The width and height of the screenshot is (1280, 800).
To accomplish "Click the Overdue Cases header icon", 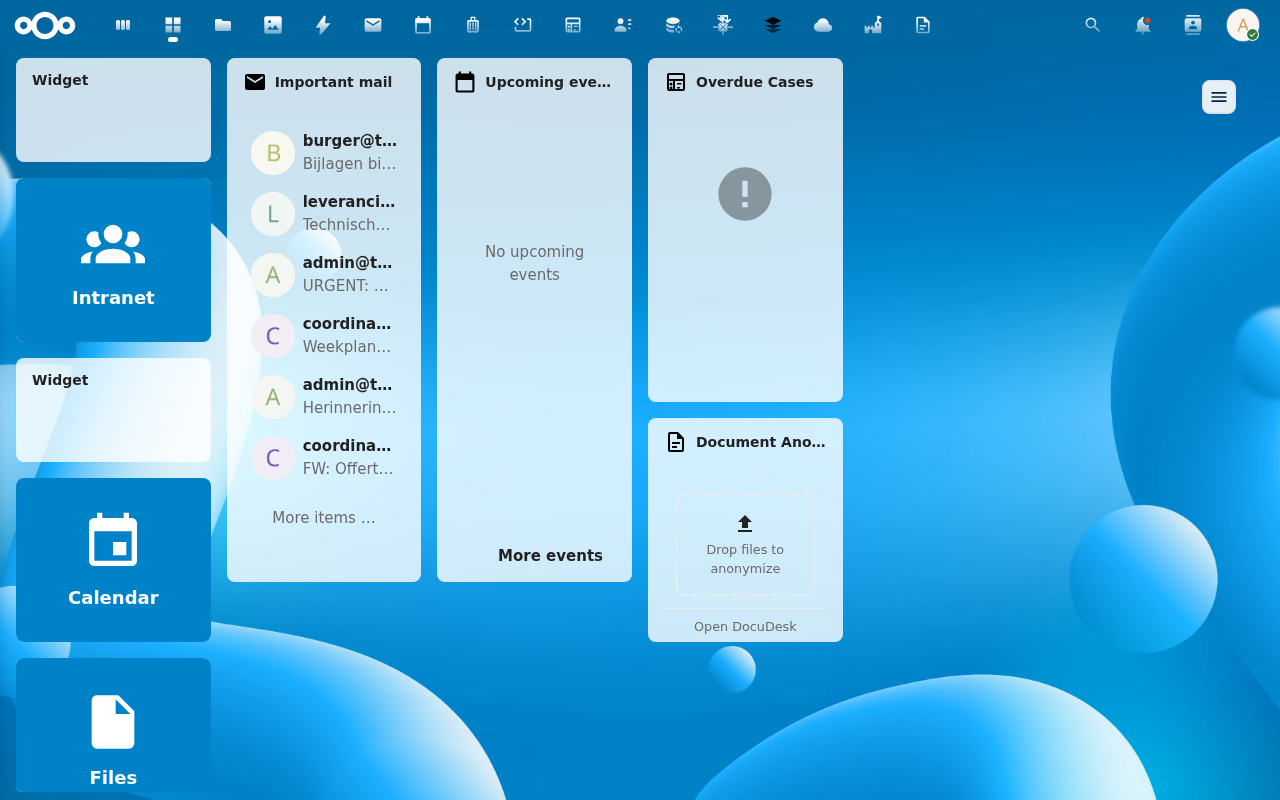I will pos(676,82).
